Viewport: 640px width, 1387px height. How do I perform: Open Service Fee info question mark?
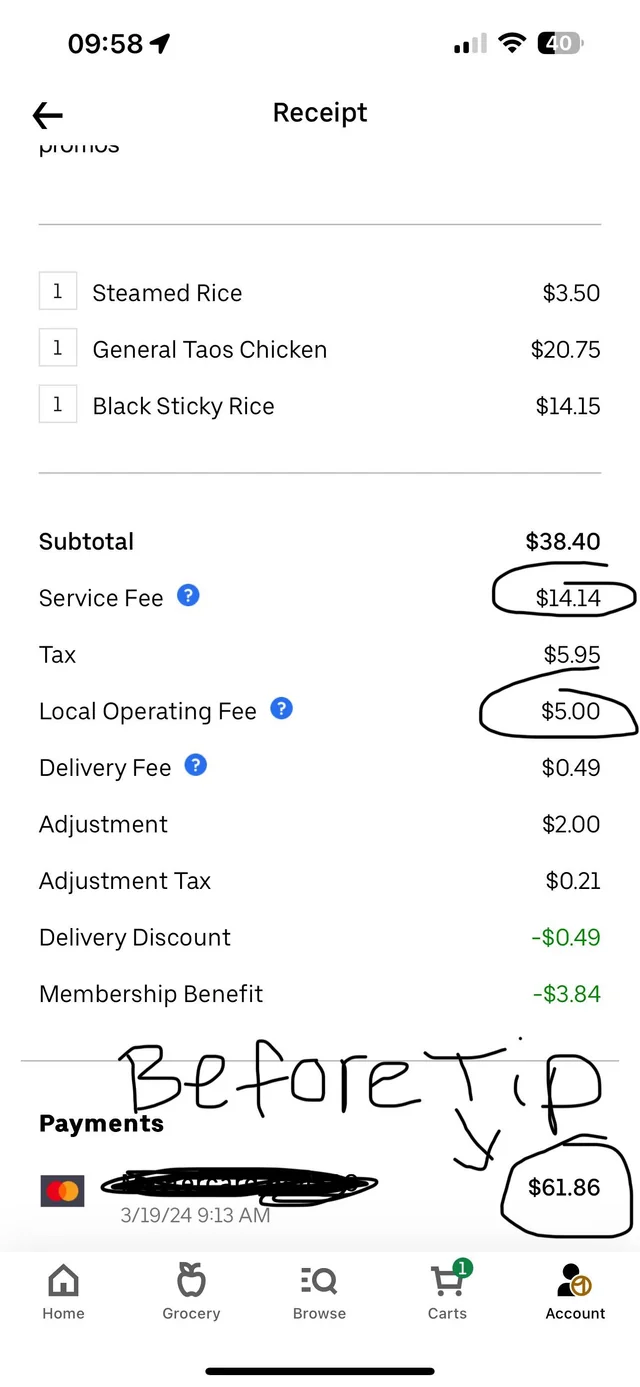click(188, 596)
